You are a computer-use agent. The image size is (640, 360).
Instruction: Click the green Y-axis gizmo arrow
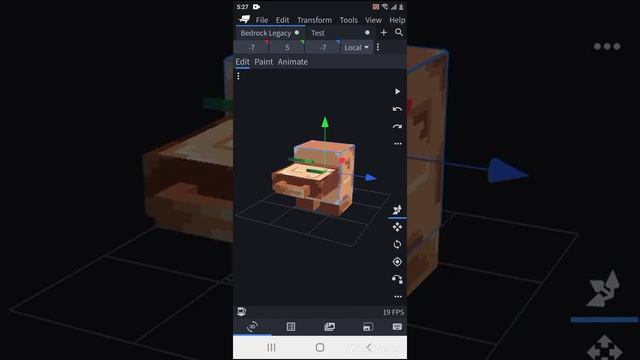point(325,122)
